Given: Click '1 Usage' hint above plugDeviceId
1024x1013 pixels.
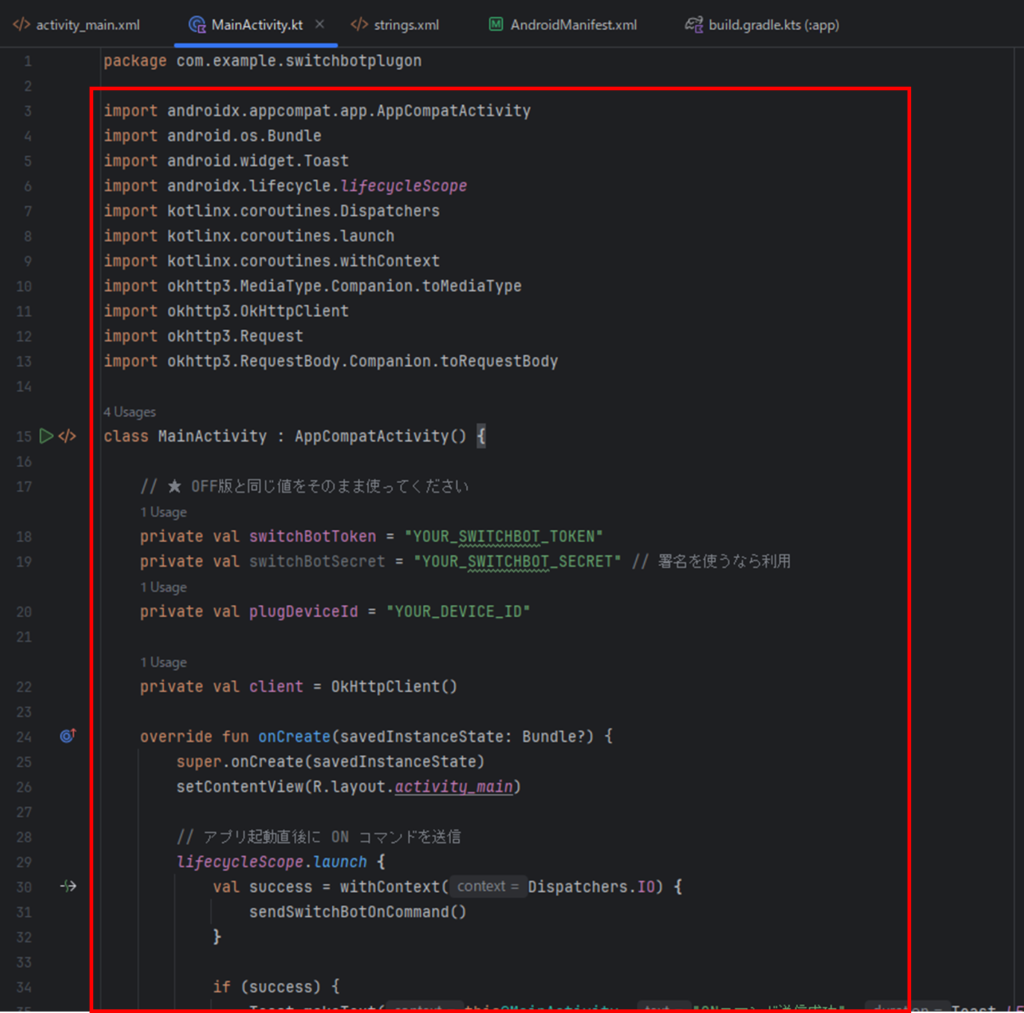Looking at the screenshot, I should [163, 587].
